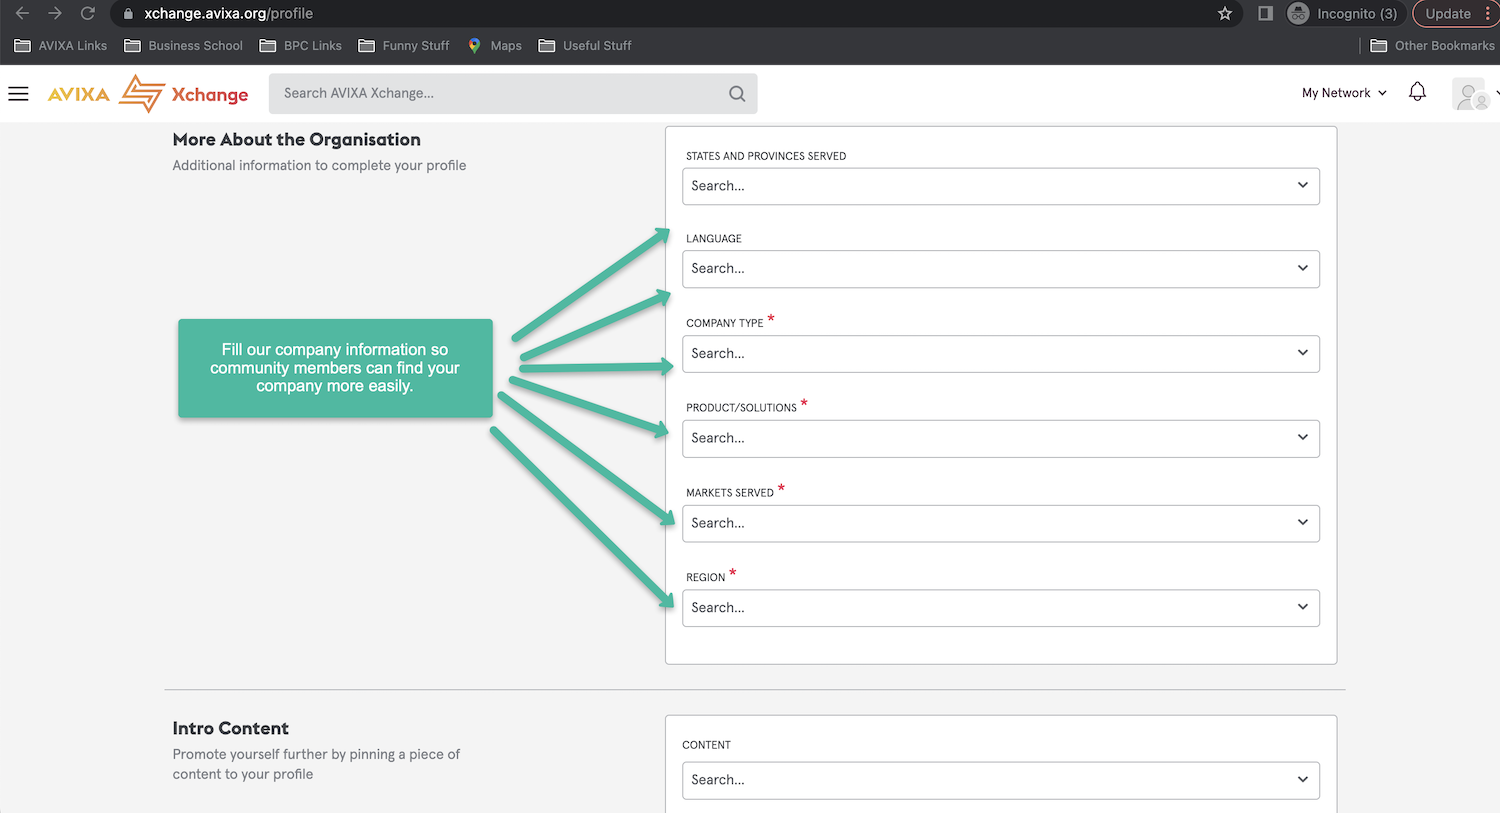Go back with browser back arrow
1500x813 pixels.
[22, 13]
